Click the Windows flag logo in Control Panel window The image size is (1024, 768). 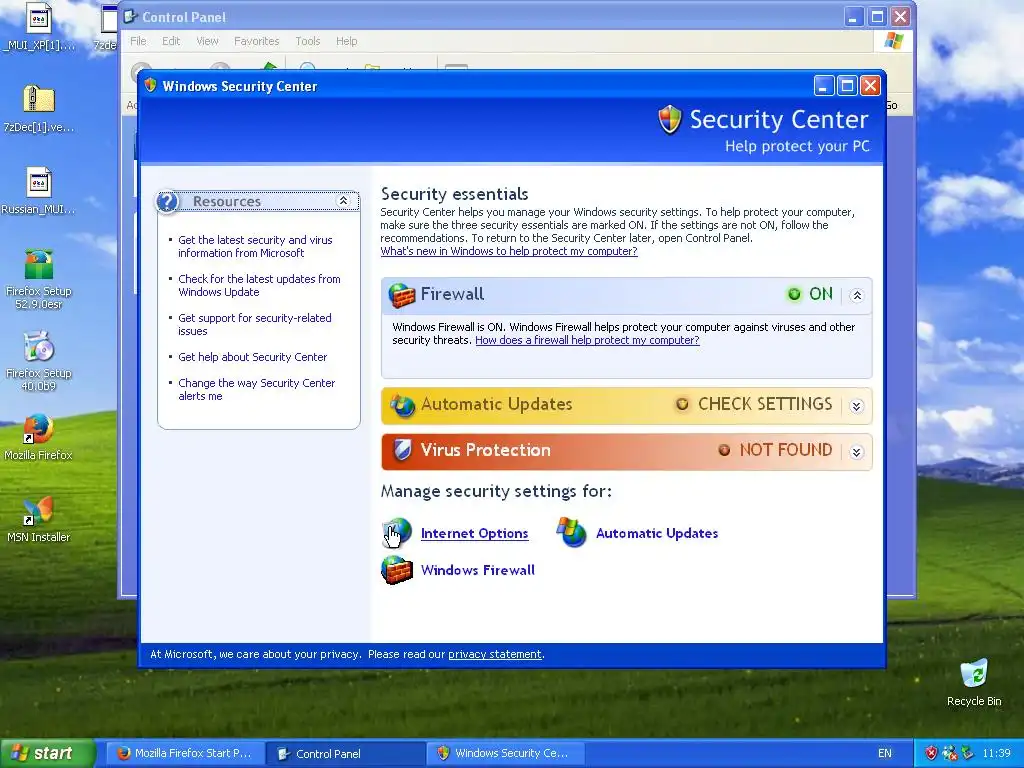893,41
